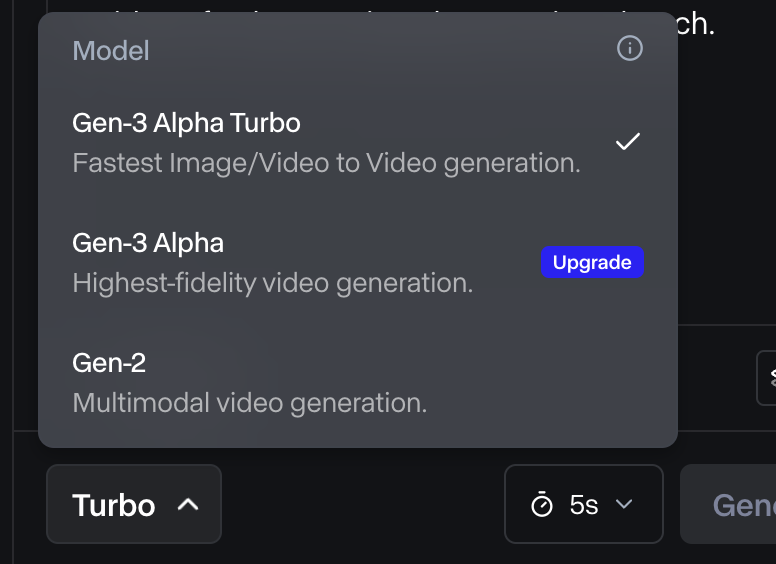Click "Multimodal video generation" description
This screenshot has width=776, height=564.
pos(249,403)
